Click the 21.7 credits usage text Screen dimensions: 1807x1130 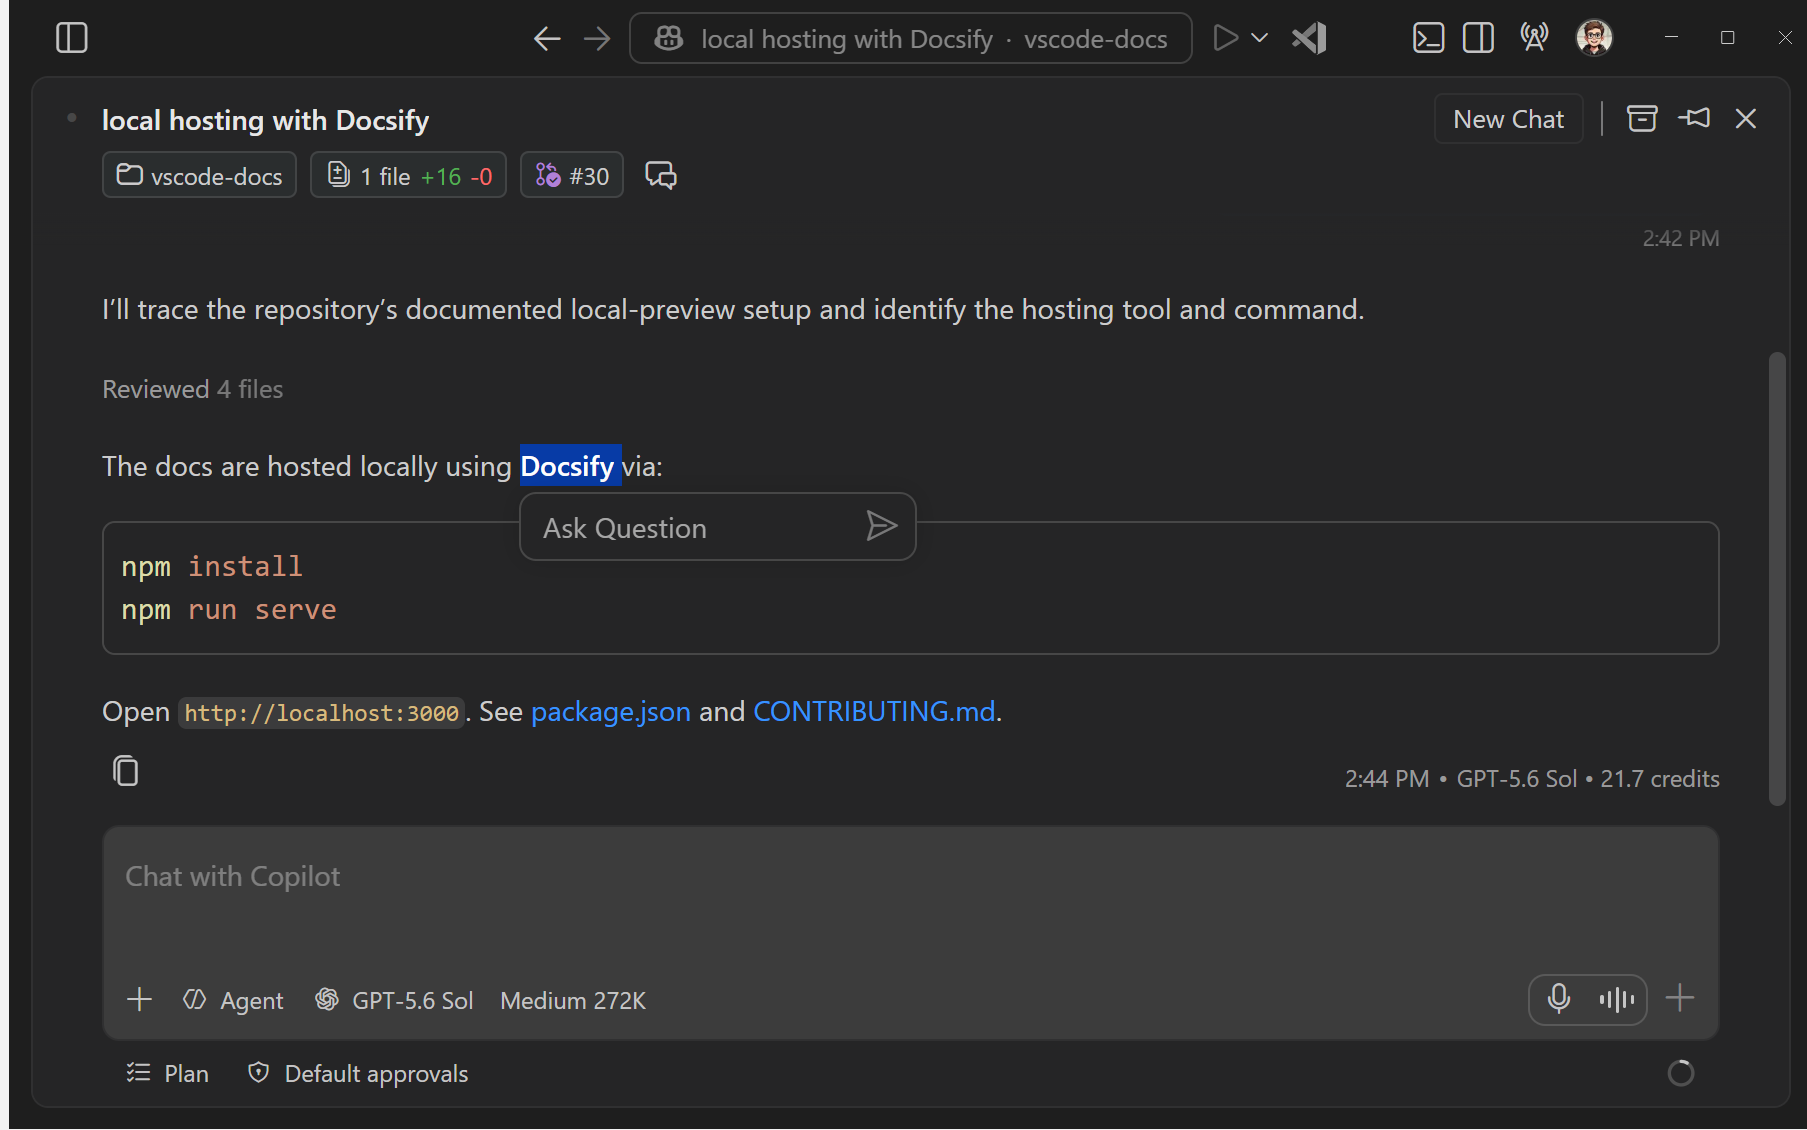coord(1660,778)
